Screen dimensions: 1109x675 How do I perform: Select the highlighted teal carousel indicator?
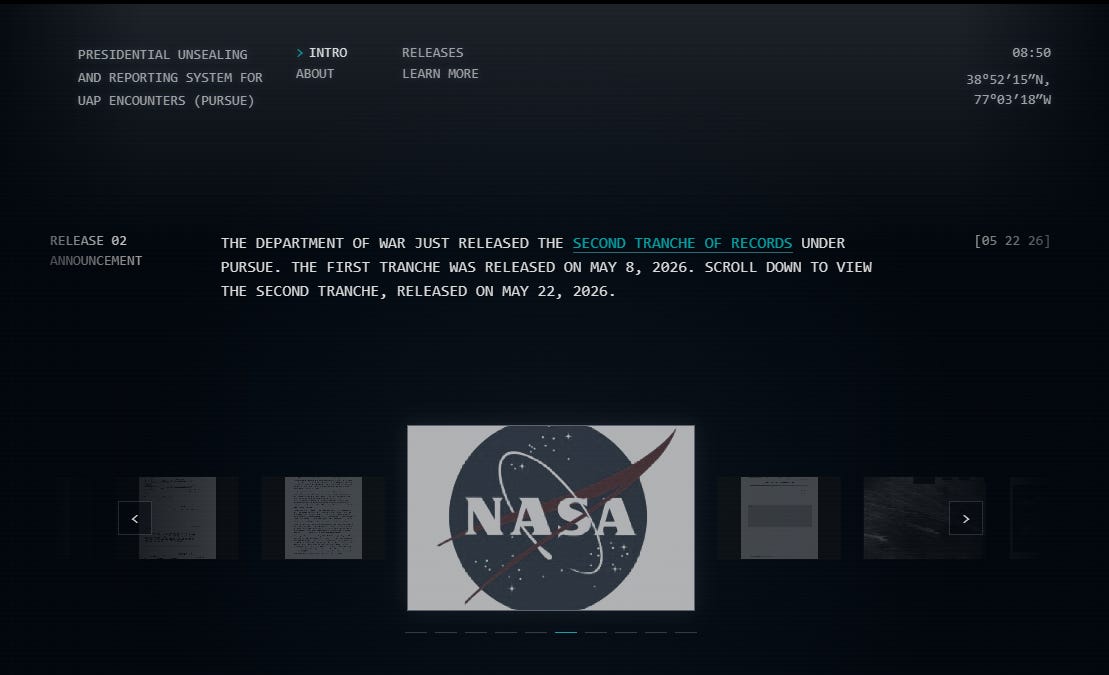coord(566,632)
